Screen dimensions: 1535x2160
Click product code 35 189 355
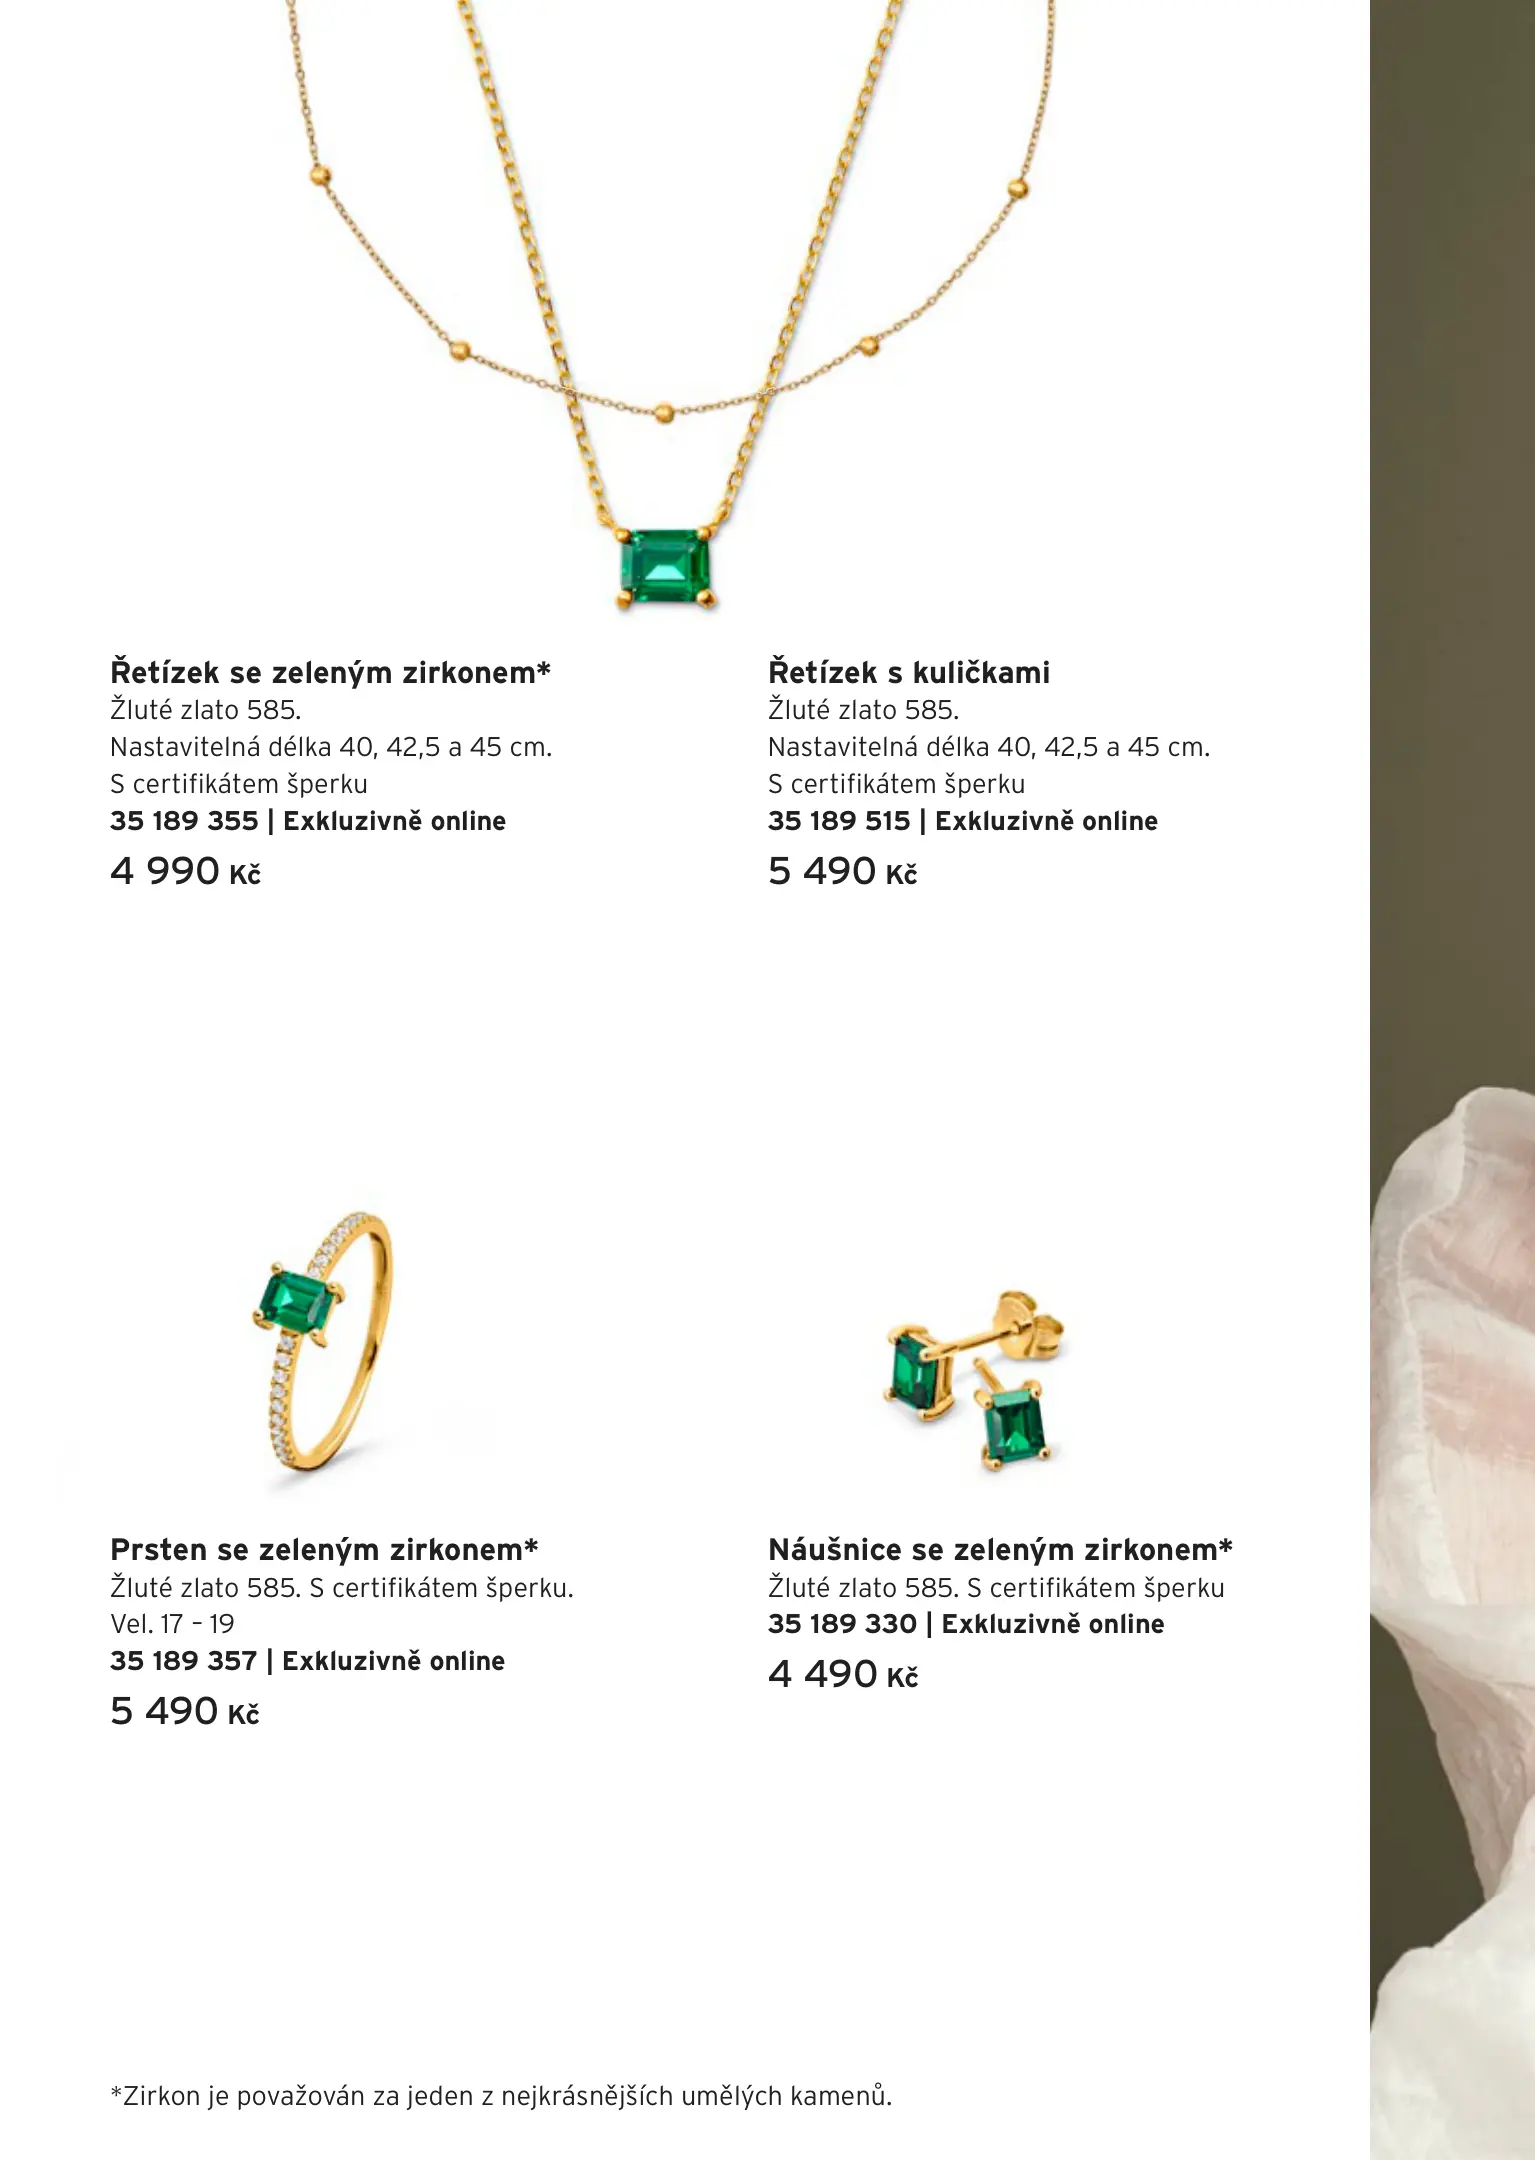(184, 821)
